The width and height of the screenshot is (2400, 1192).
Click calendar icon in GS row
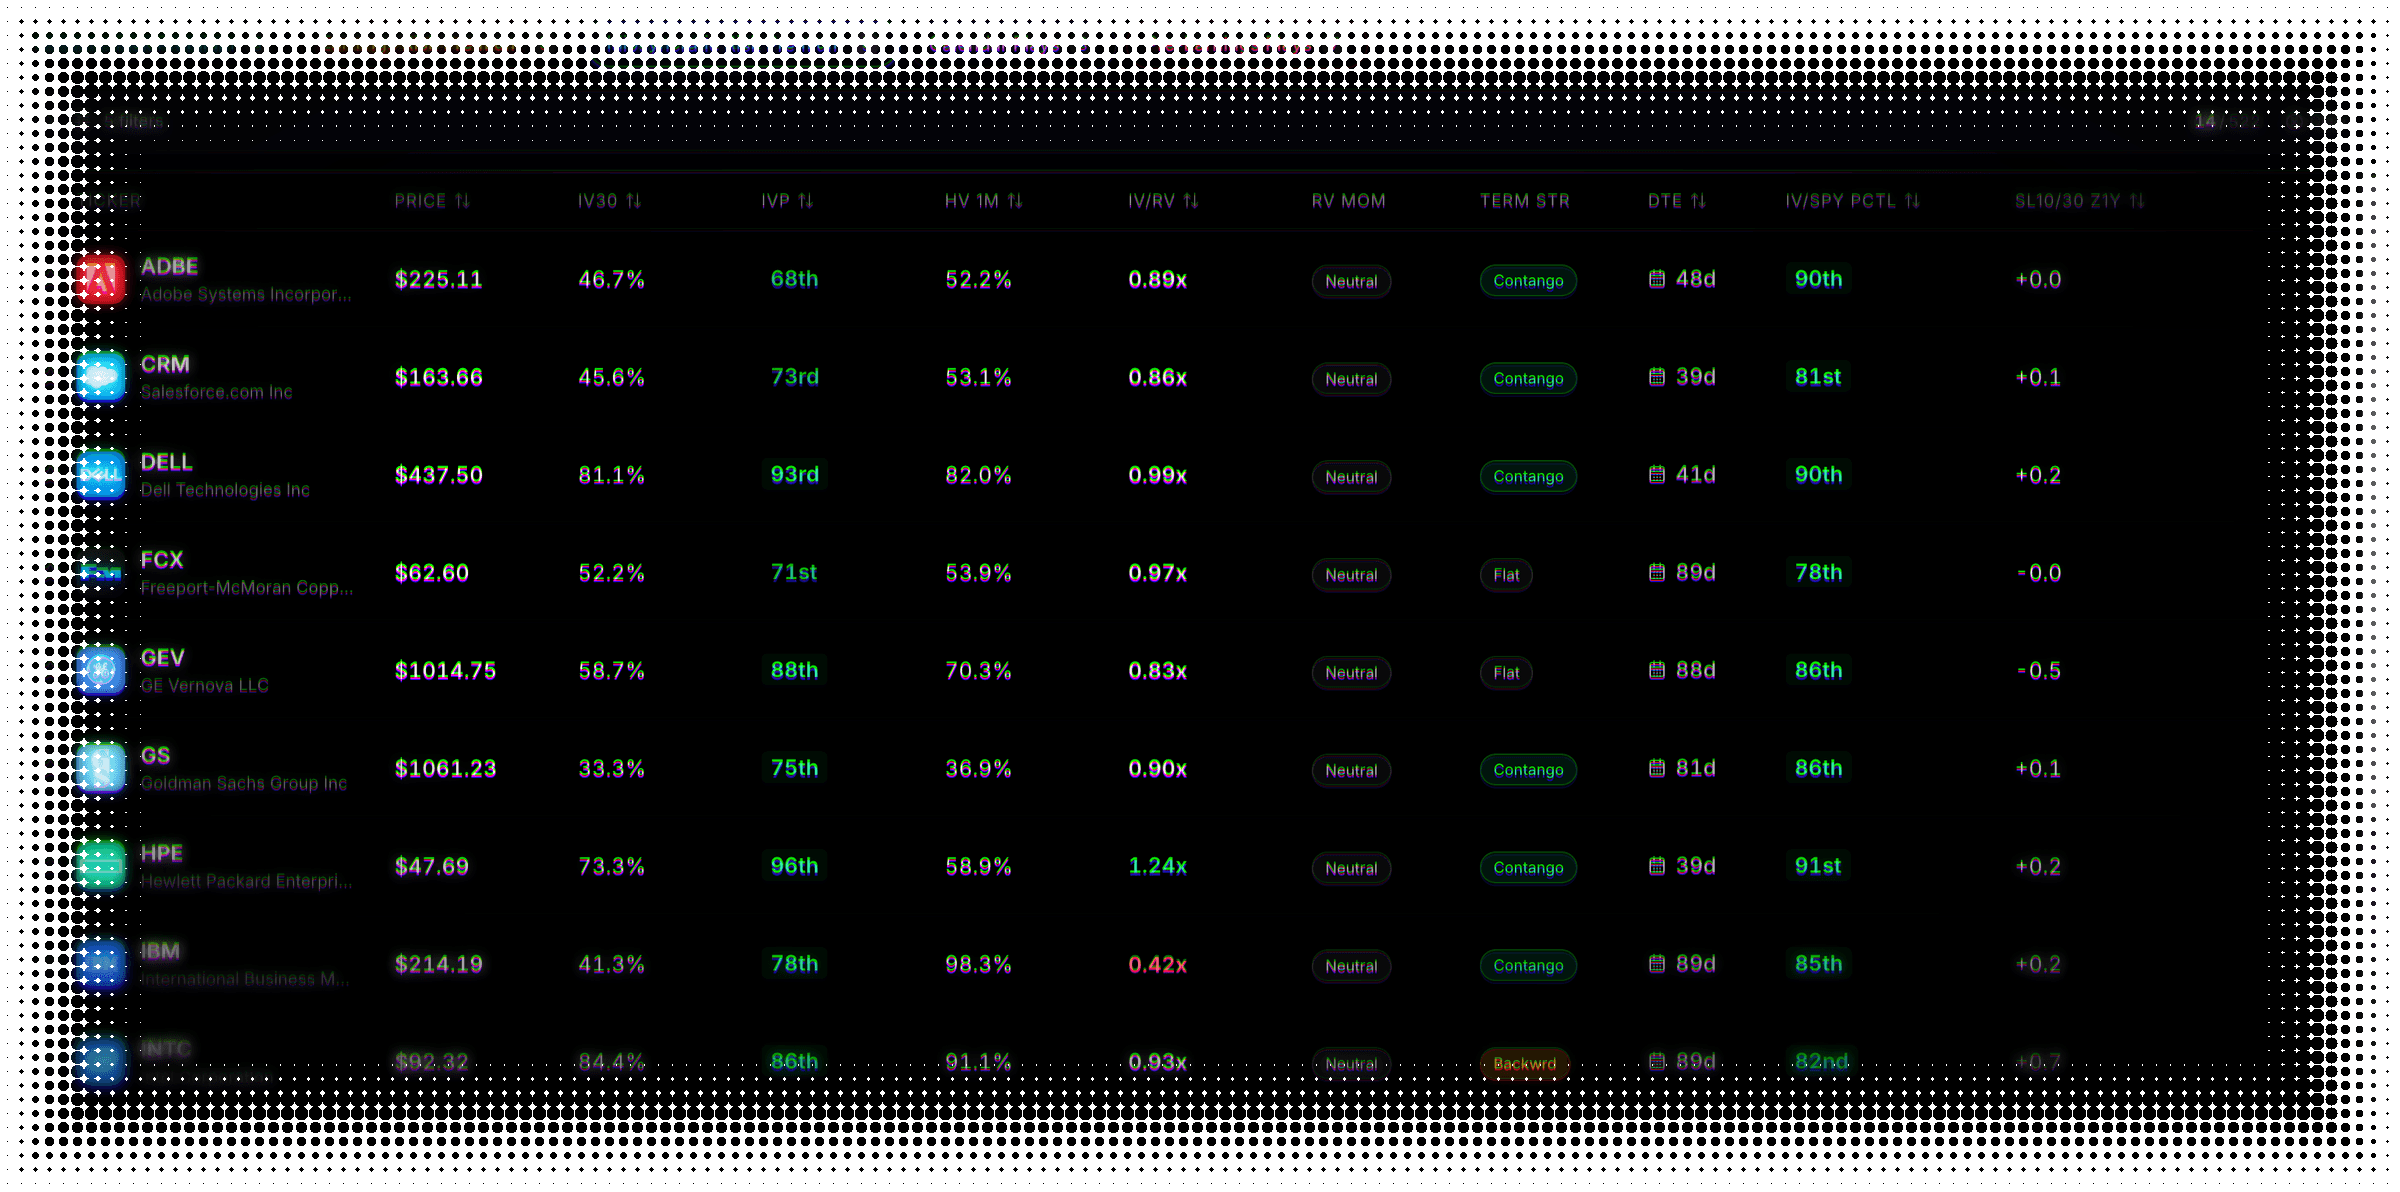(x=1657, y=768)
